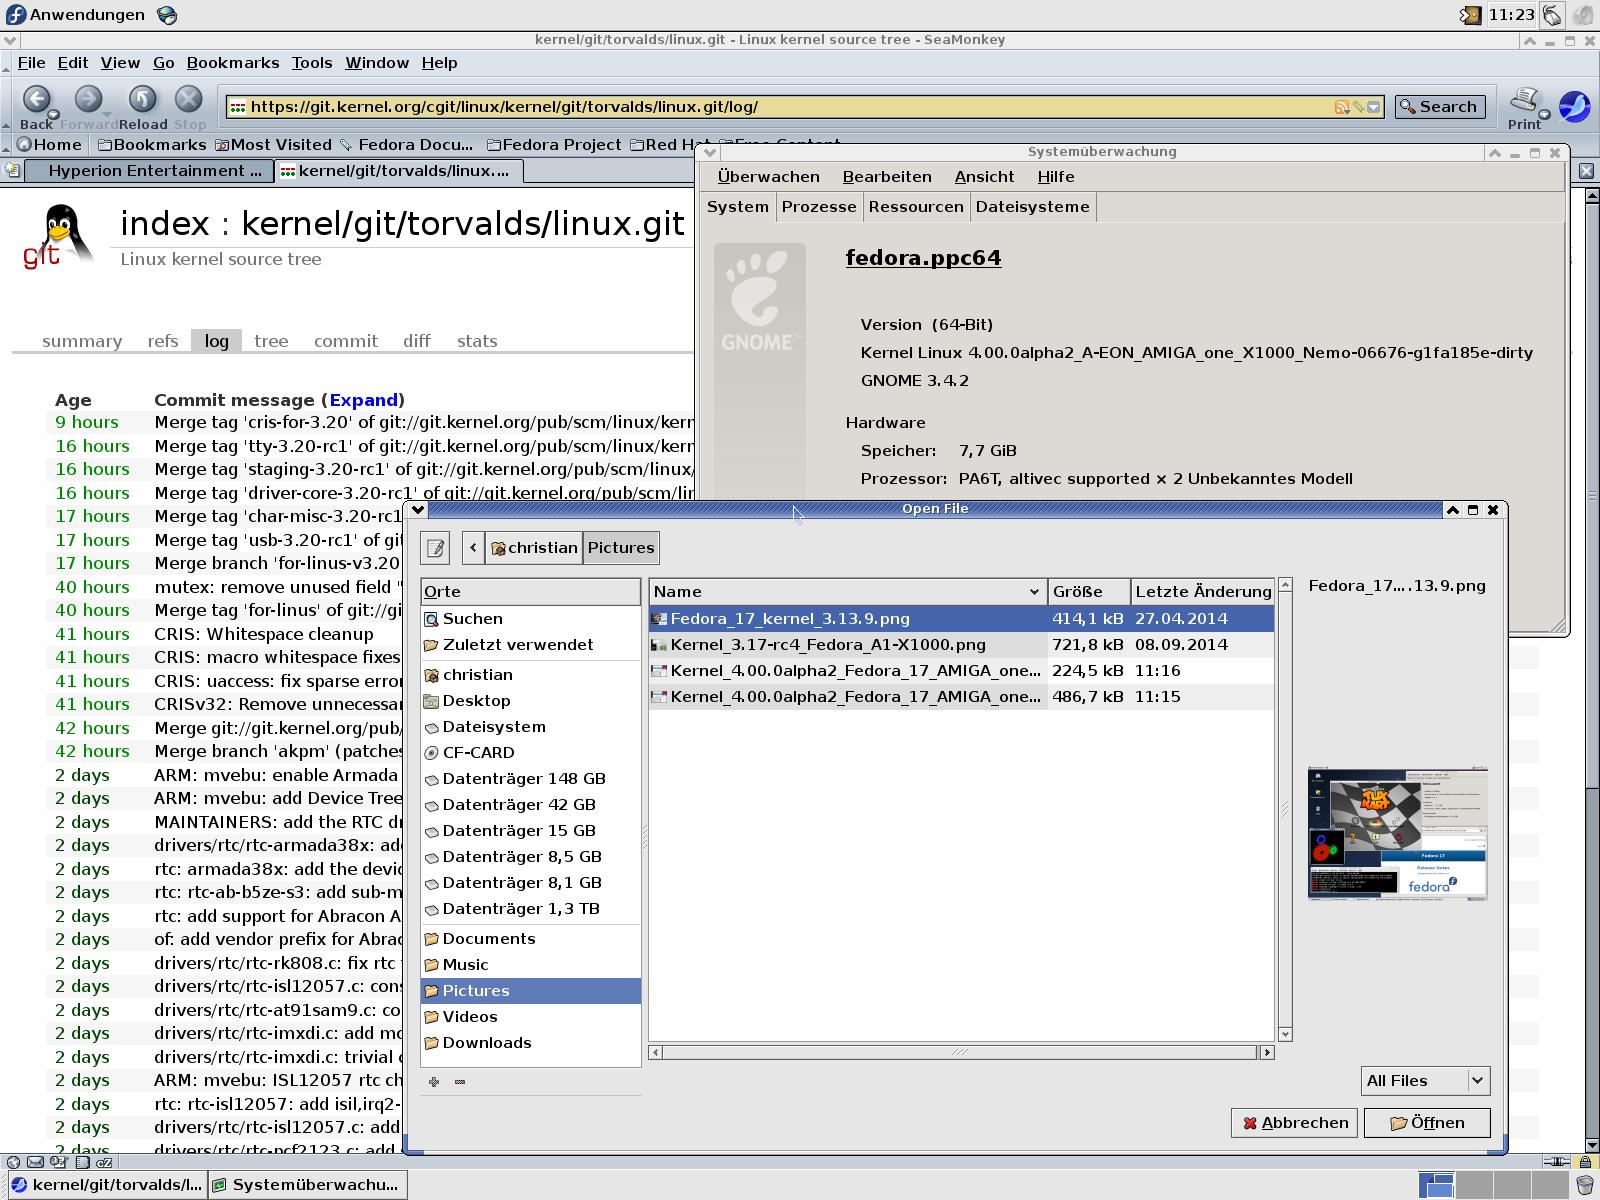1600x1200 pixels.
Task: Click the RSS feed icon in address bar
Action: click(1341, 107)
